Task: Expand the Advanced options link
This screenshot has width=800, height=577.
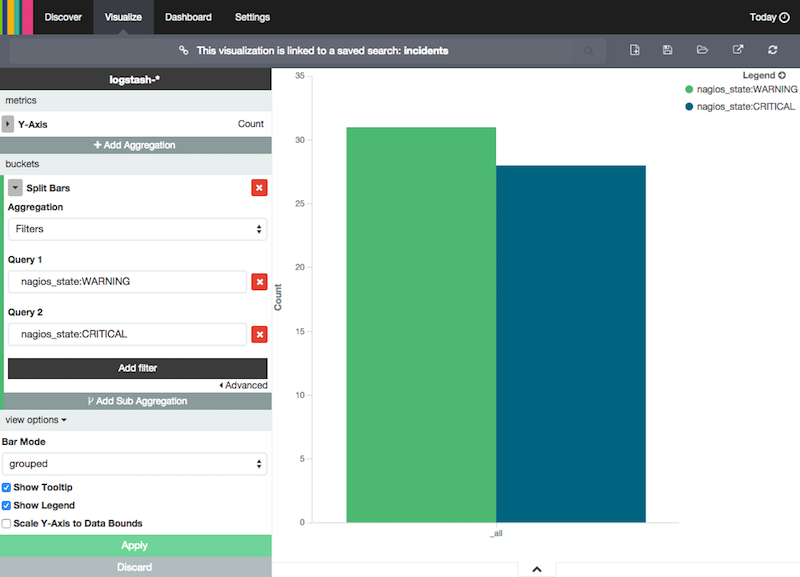Action: (x=243, y=385)
